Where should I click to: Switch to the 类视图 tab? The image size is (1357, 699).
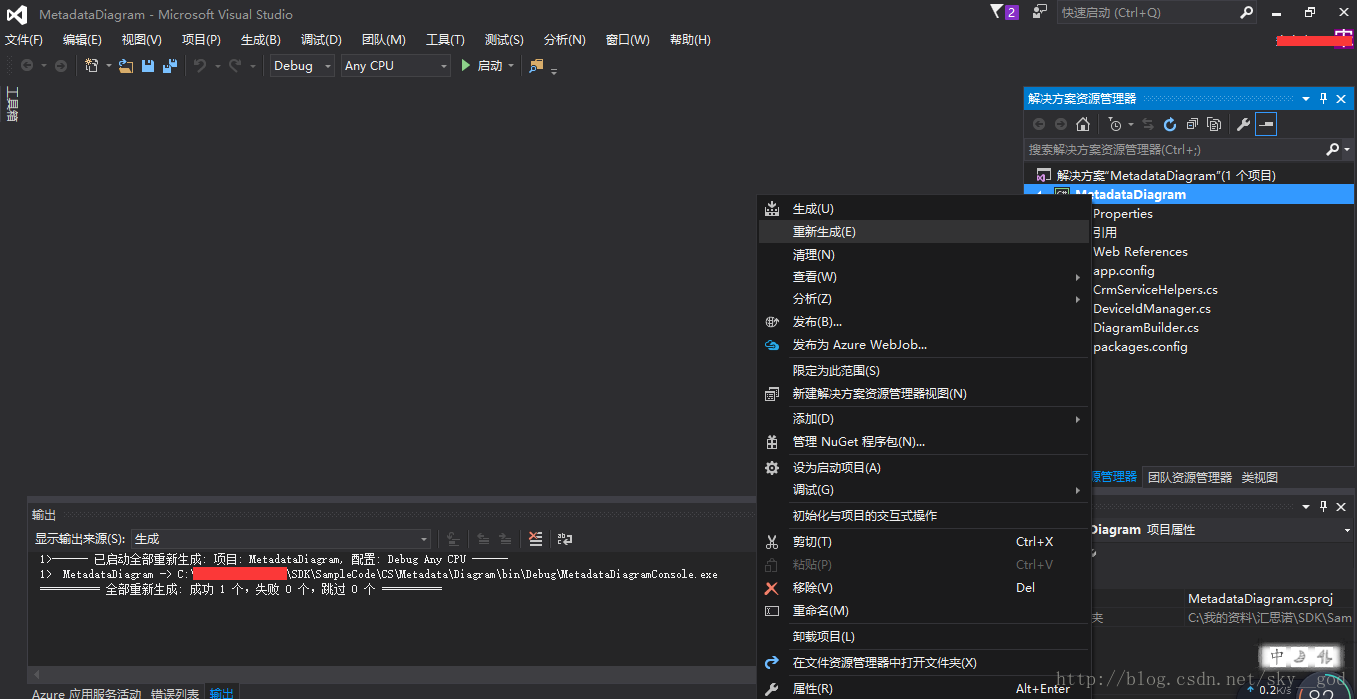point(1260,478)
